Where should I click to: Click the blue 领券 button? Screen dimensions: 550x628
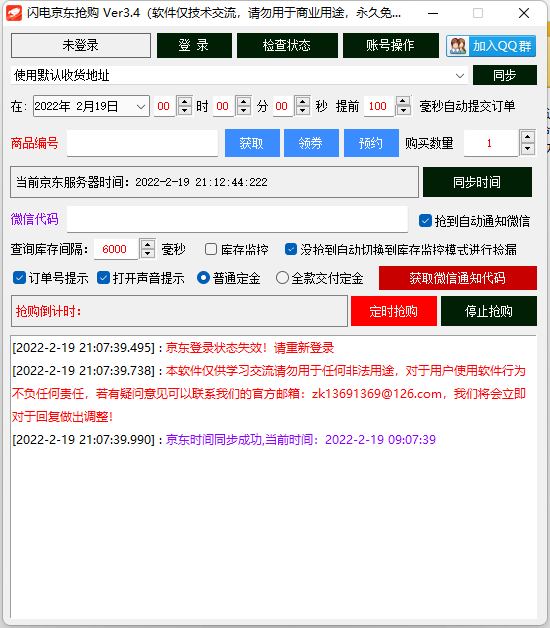point(311,143)
